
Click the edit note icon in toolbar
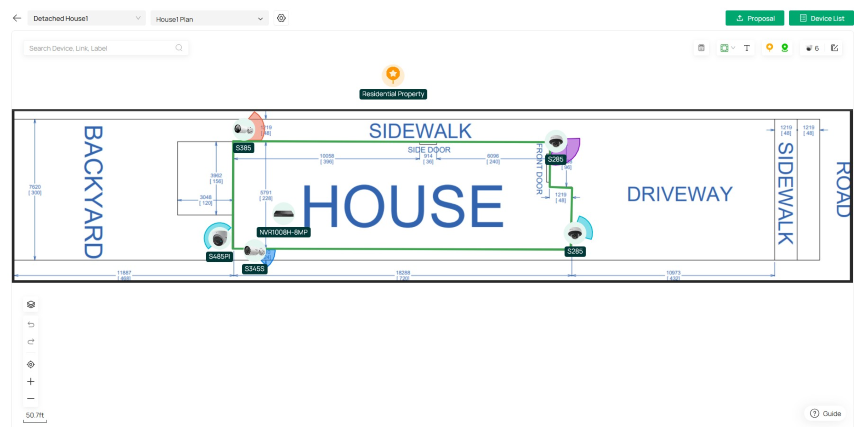(x=834, y=48)
